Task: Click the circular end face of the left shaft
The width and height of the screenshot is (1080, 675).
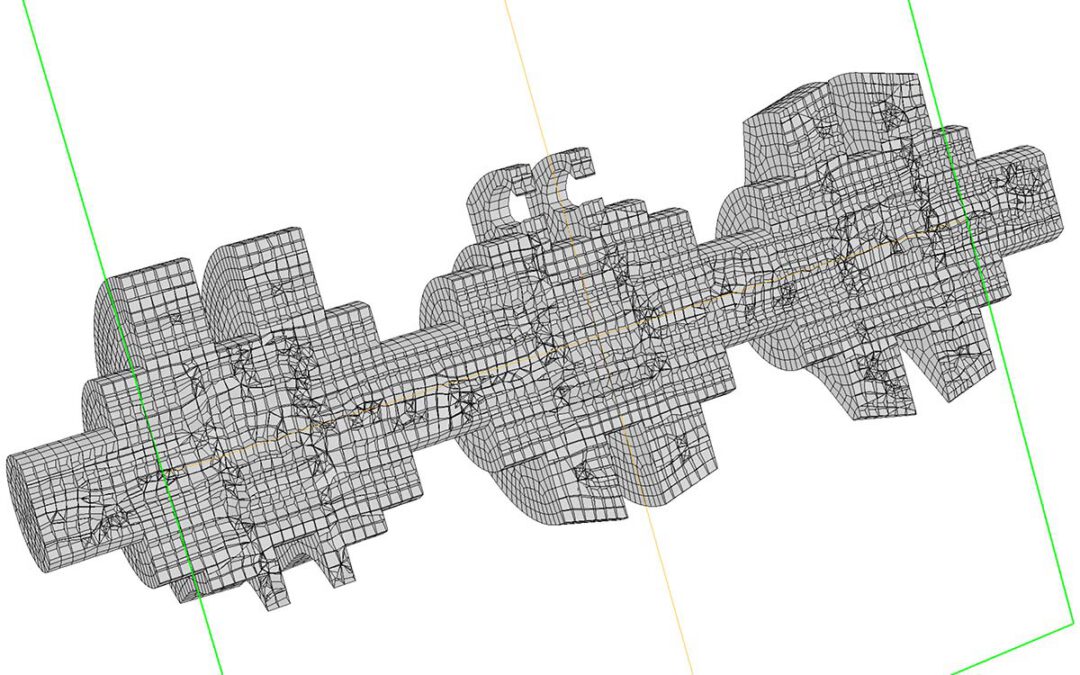Action: [19, 513]
